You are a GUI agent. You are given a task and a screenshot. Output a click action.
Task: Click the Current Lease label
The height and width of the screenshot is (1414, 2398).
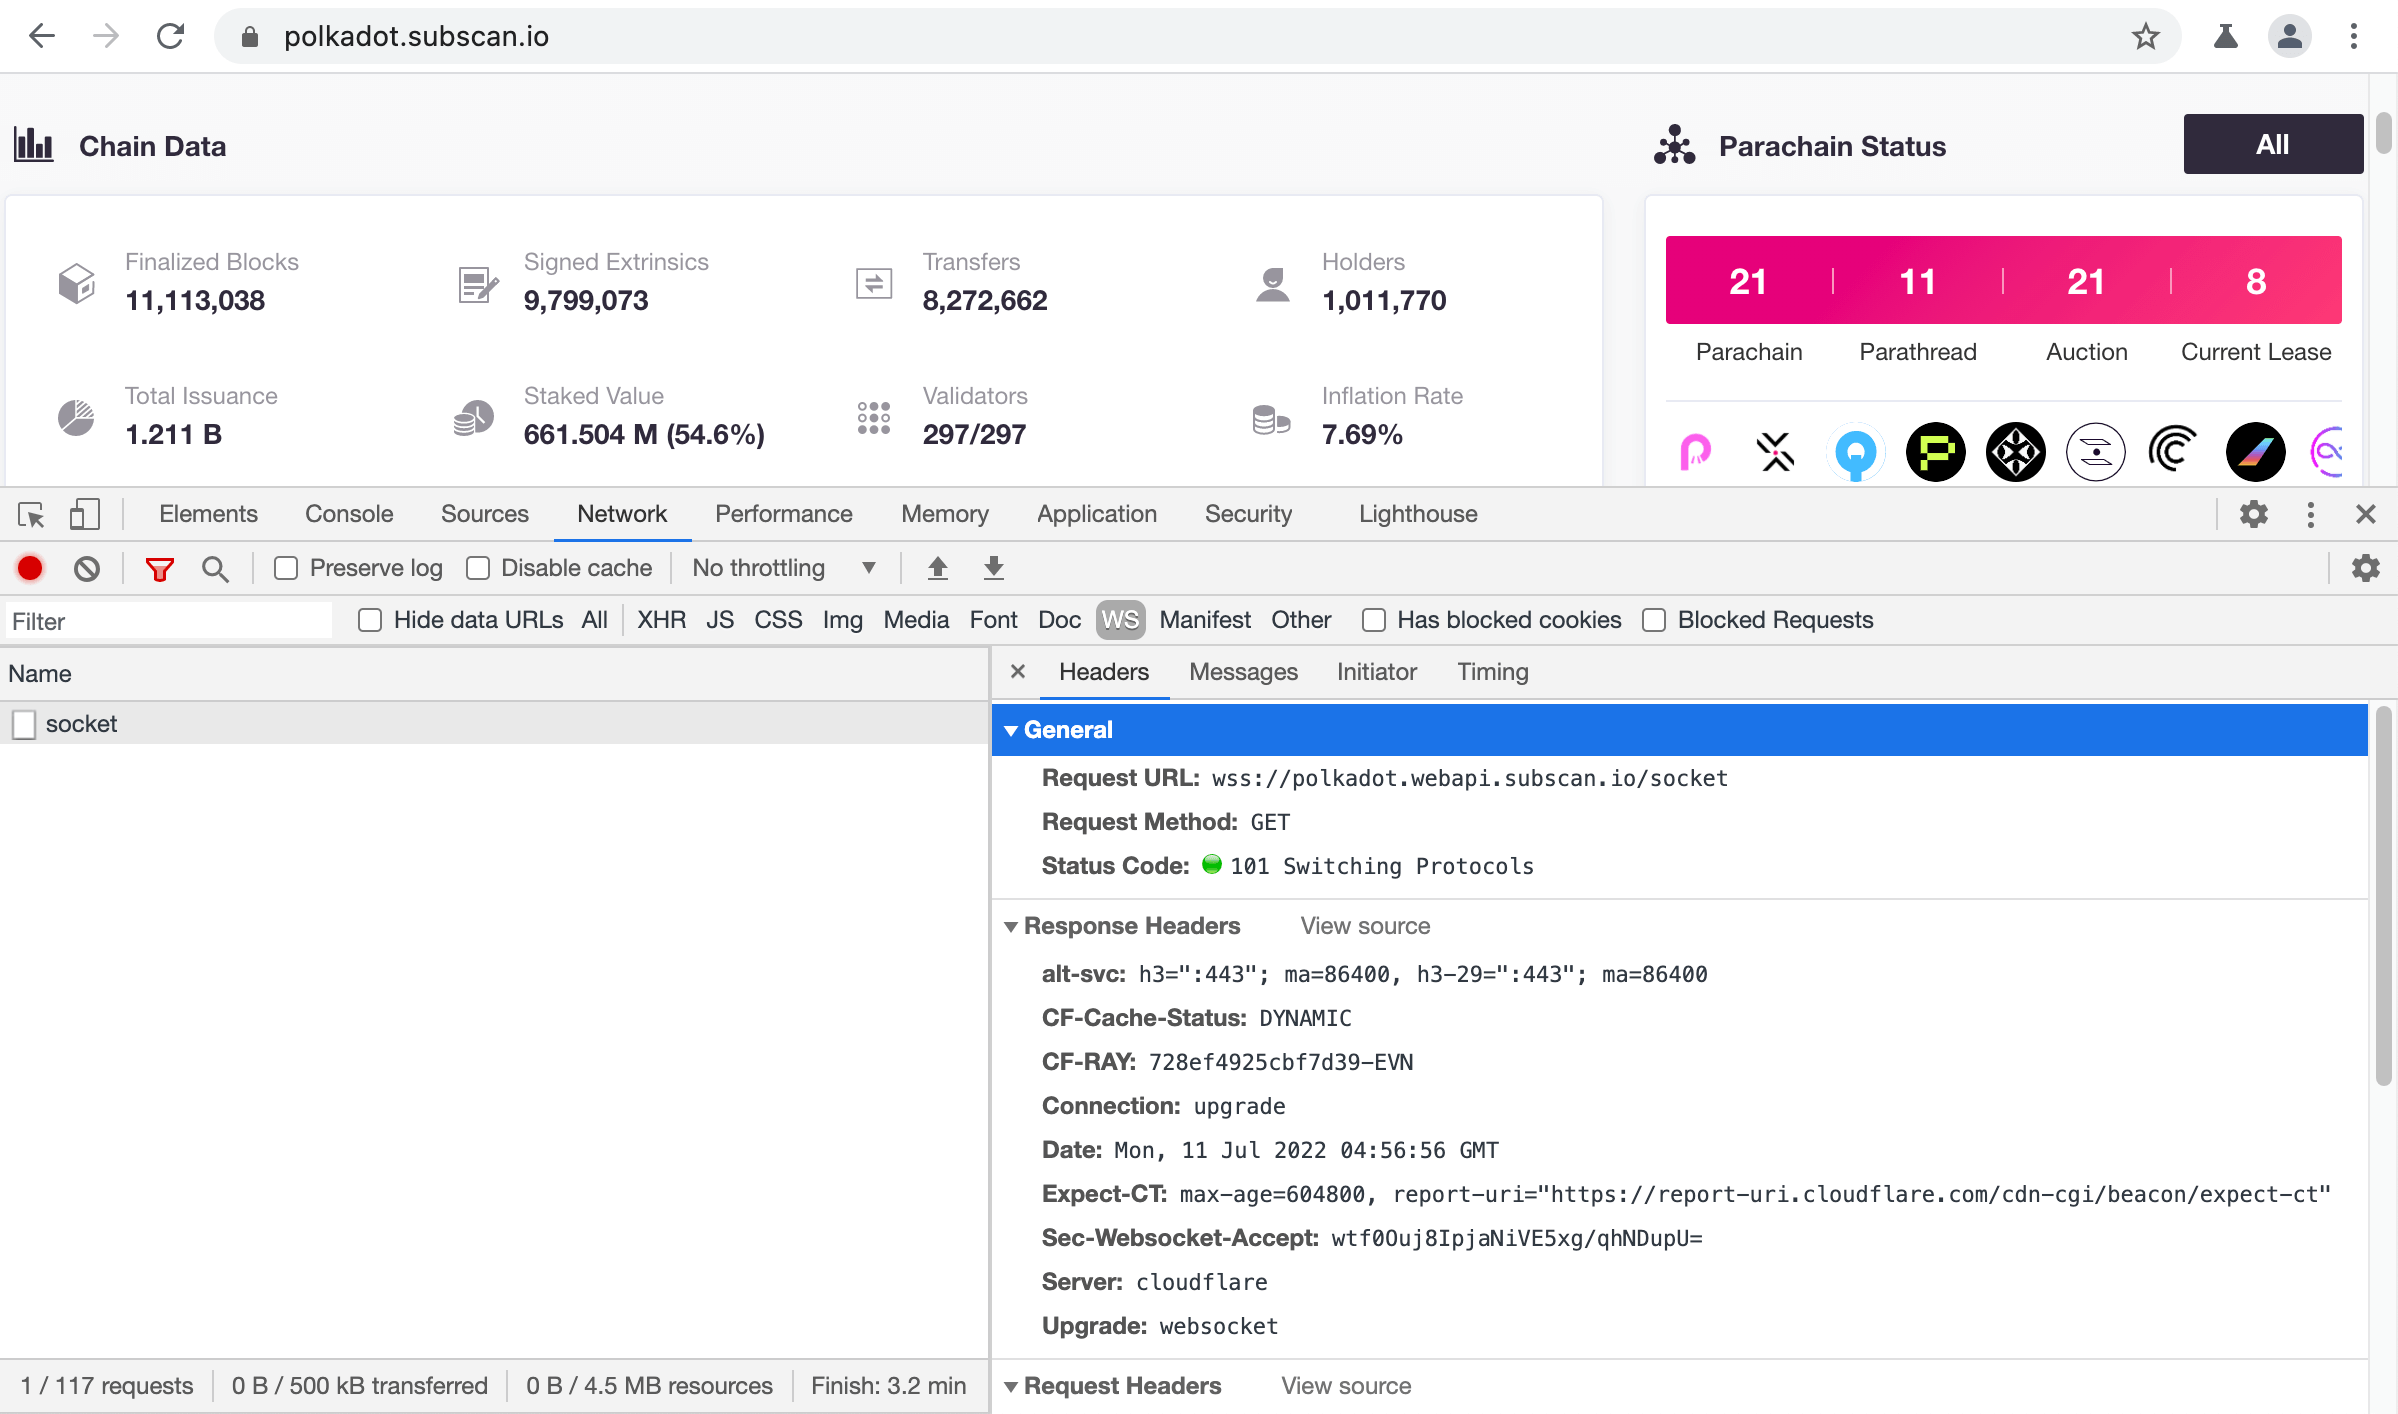point(2255,352)
